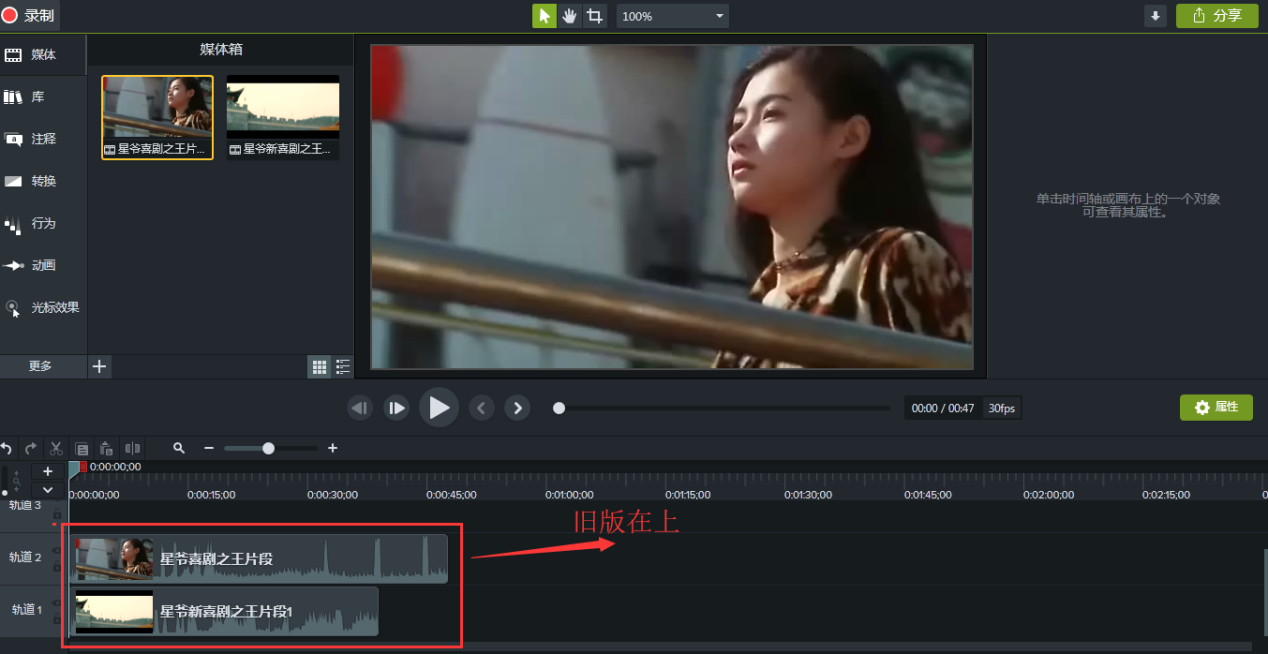Select the crop mode tool

coord(595,16)
